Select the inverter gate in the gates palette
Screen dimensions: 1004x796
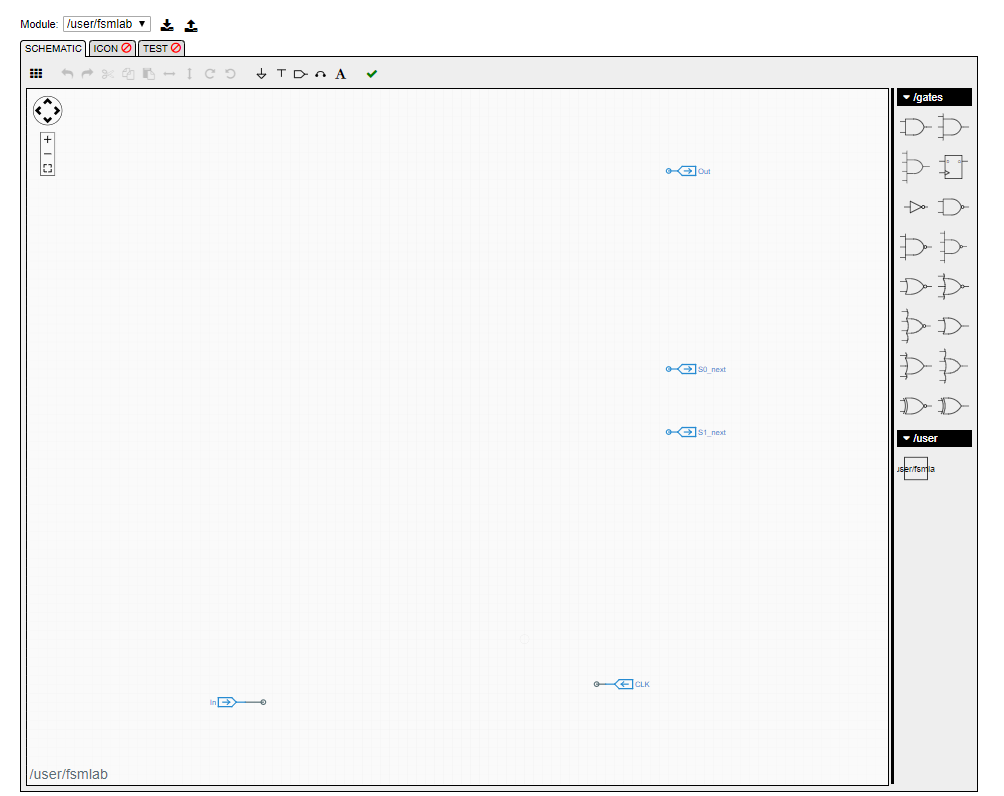(x=915, y=208)
